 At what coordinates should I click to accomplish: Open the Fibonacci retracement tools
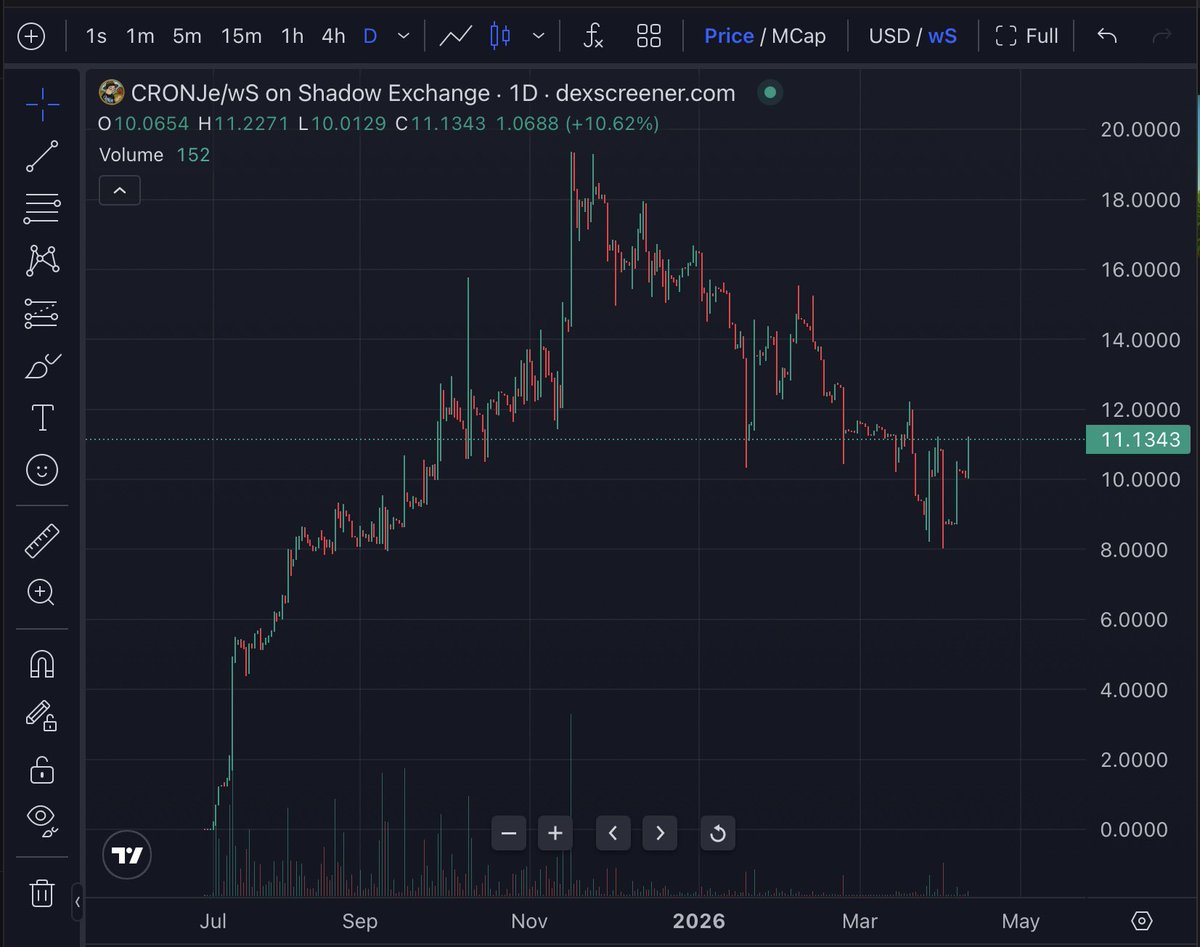[x=41, y=209]
